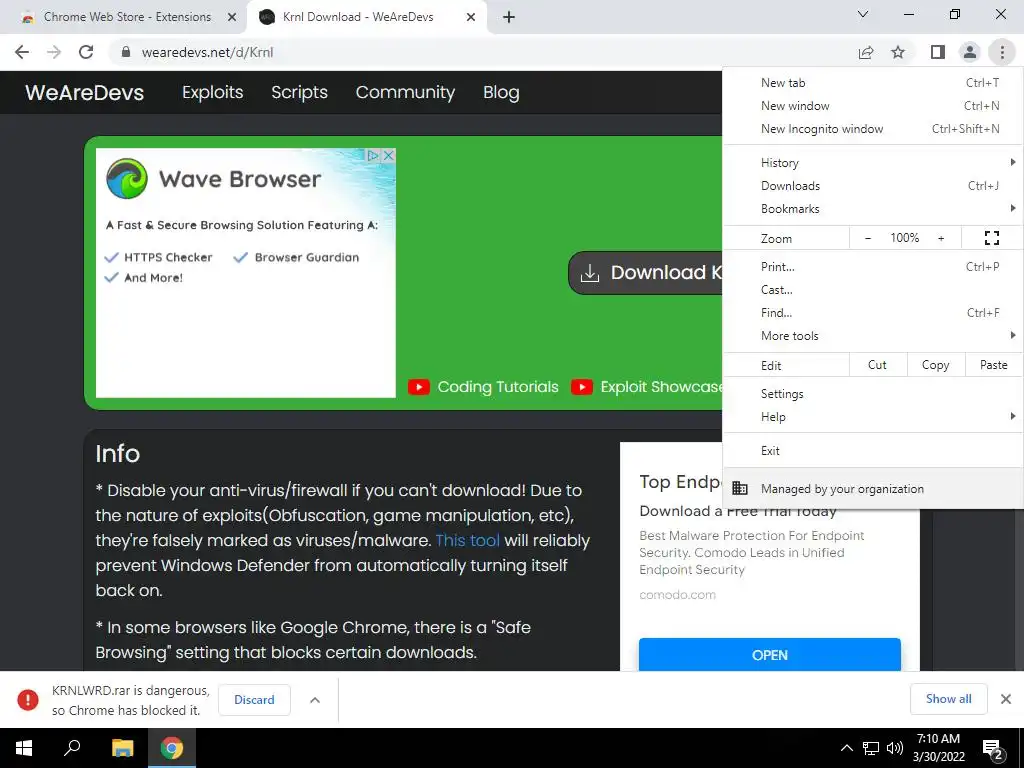Share this page via the share icon
Viewport: 1024px width, 768px height.
click(x=866, y=52)
